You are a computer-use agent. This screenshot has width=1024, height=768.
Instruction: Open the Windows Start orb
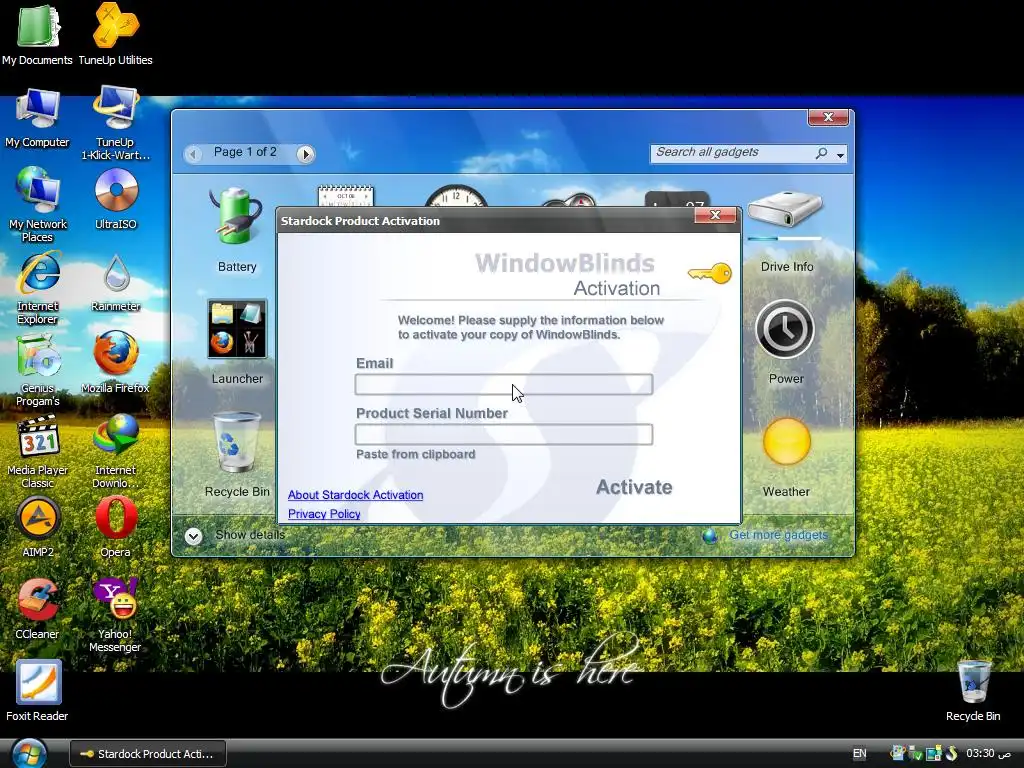coord(29,753)
